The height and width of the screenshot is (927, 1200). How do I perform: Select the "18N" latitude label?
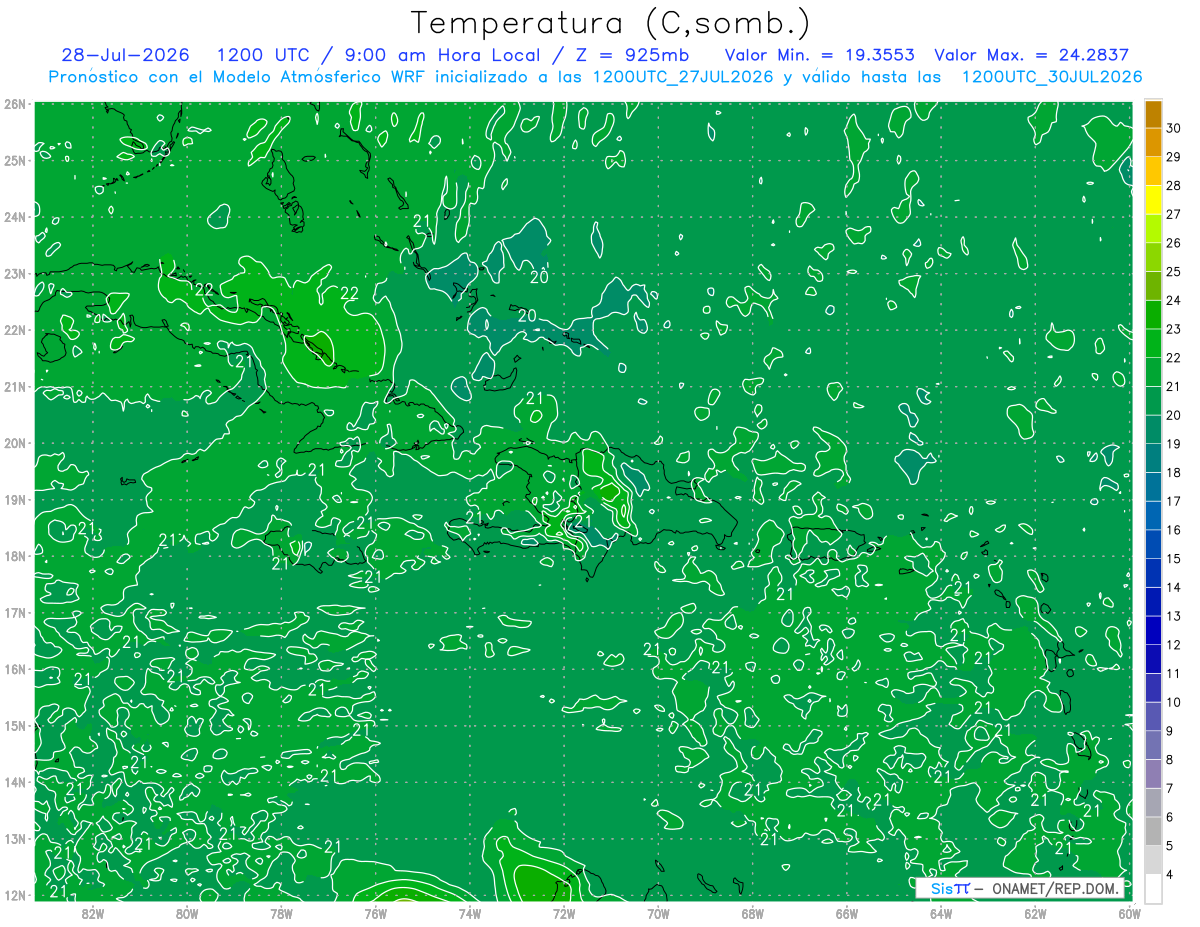pyautogui.click(x=14, y=556)
